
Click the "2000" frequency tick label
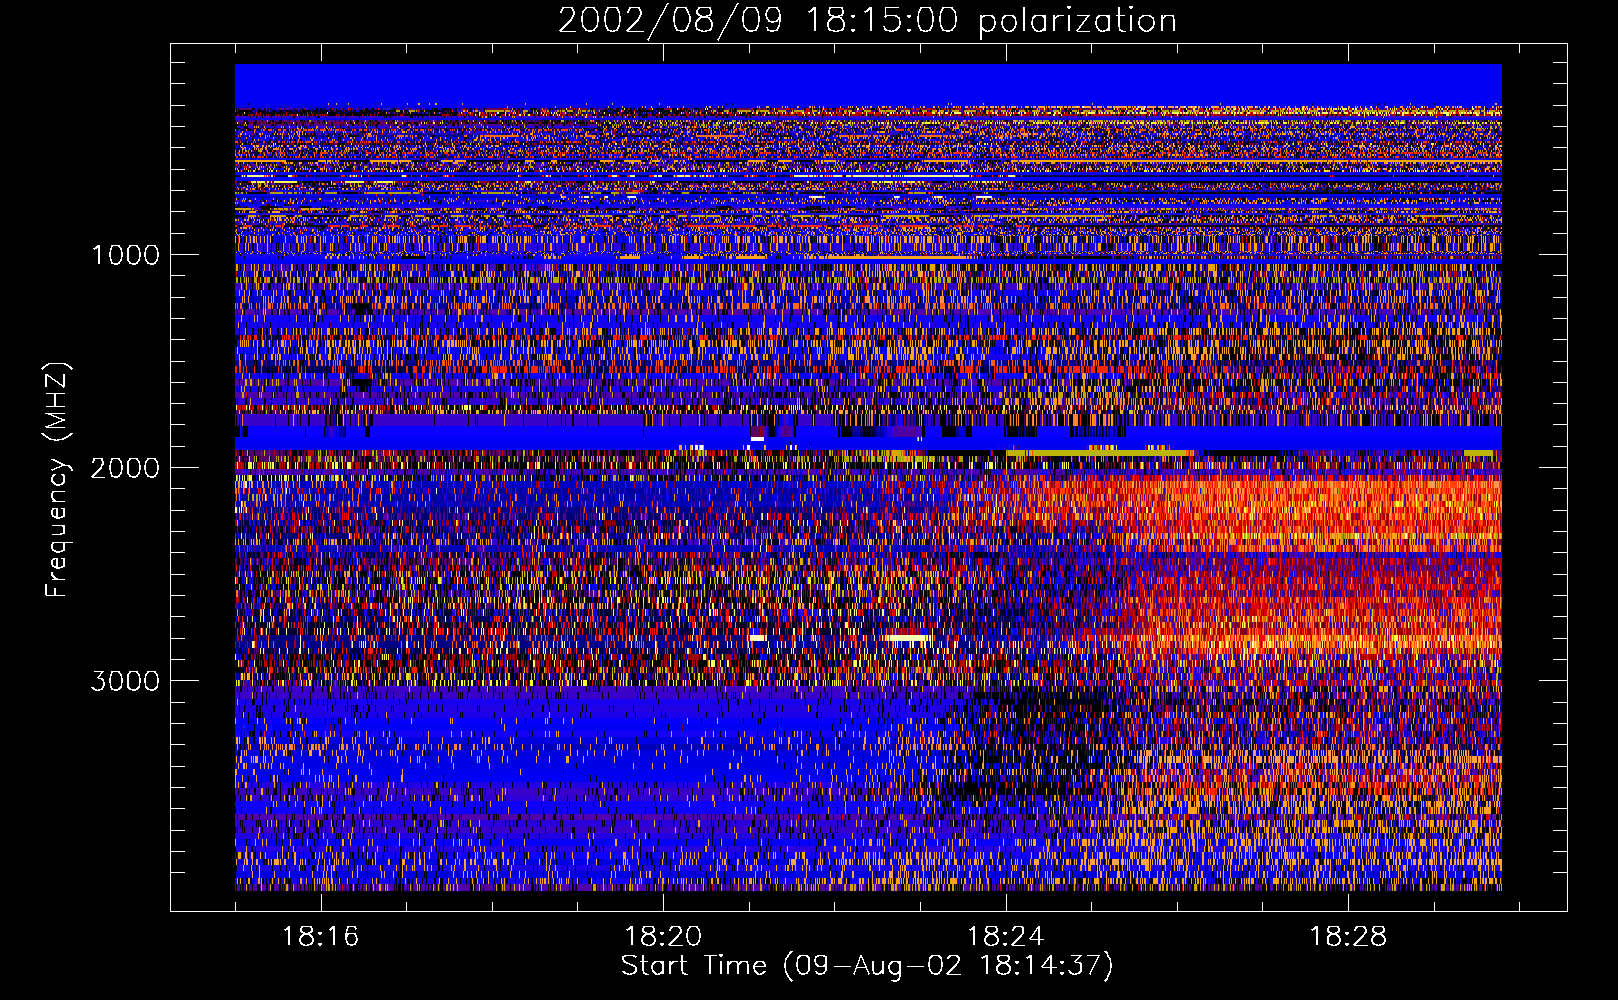click(125, 468)
